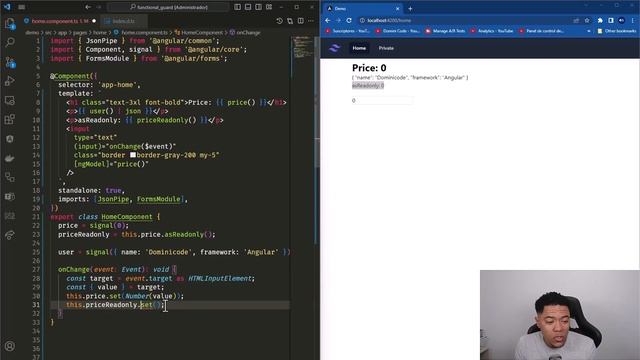This screenshot has height=360, width=640.
Task: Toggle the bottom panel layout button
Action: 248,7
